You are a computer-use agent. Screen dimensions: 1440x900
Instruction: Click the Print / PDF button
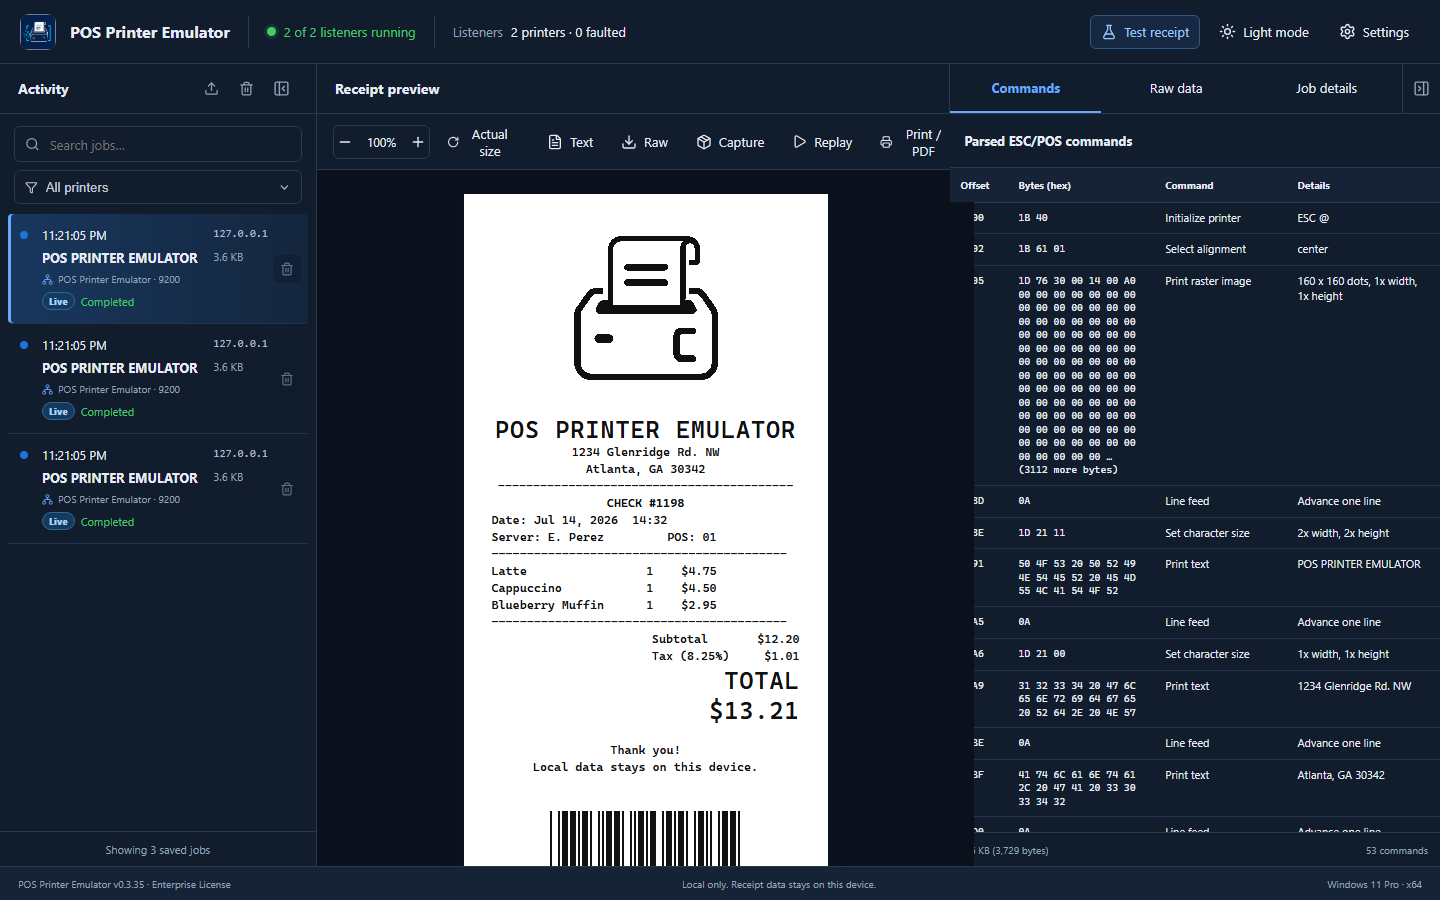pos(911,142)
